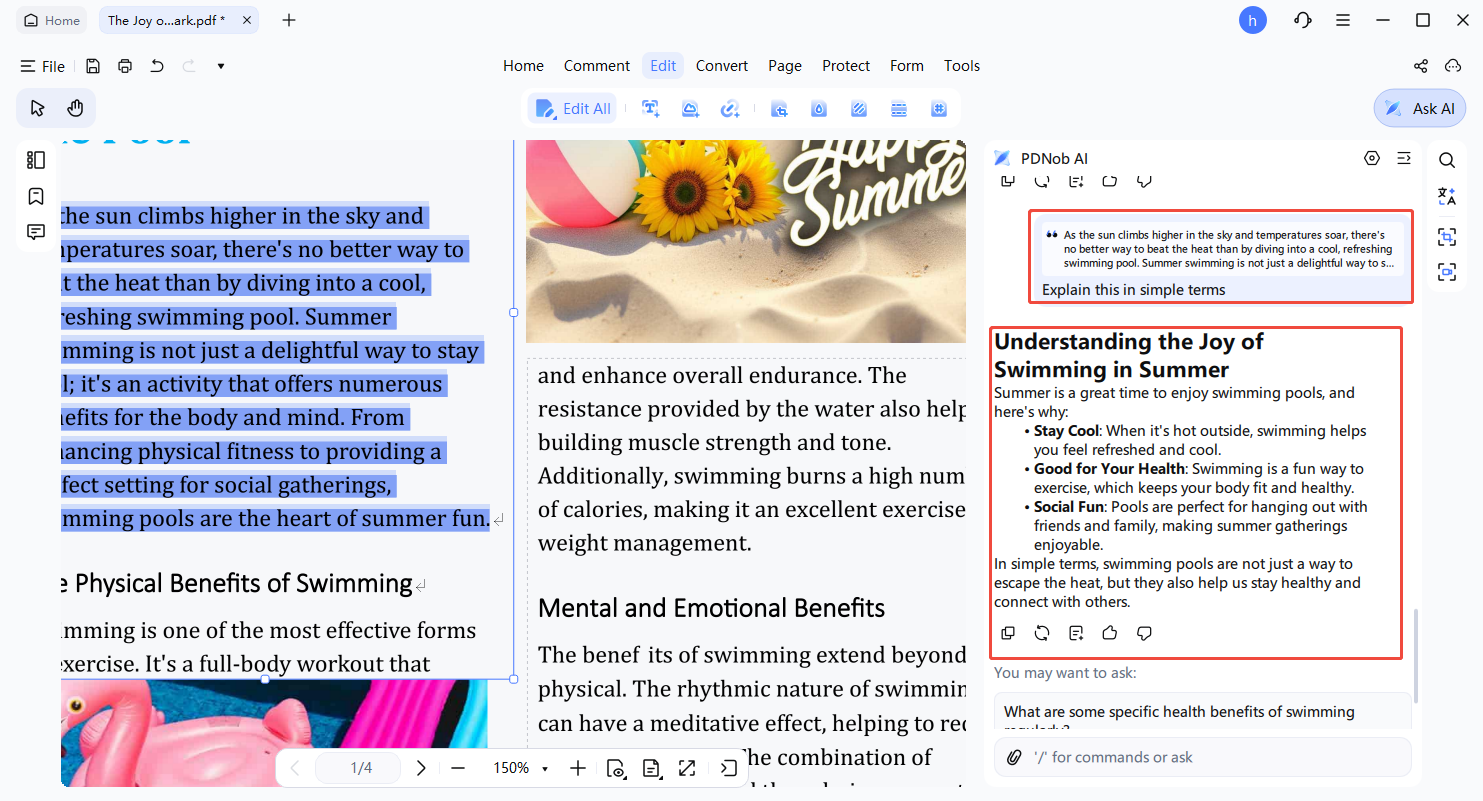Click the AI panel vertical scrollbar
Viewport: 1483px width, 801px height.
[x=1415, y=650]
